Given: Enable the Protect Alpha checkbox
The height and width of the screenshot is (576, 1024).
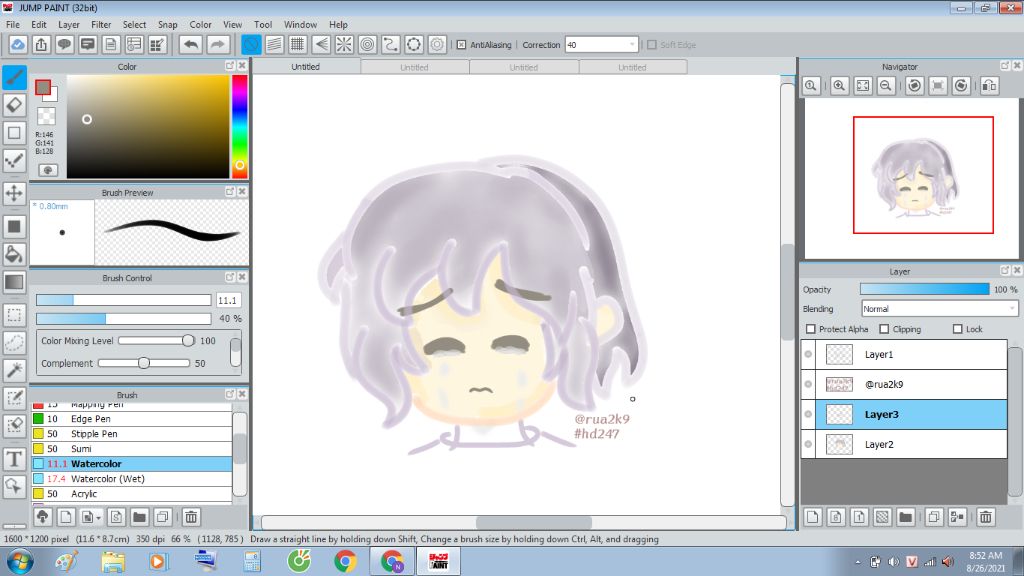Looking at the screenshot, I should tap(811, 328).
